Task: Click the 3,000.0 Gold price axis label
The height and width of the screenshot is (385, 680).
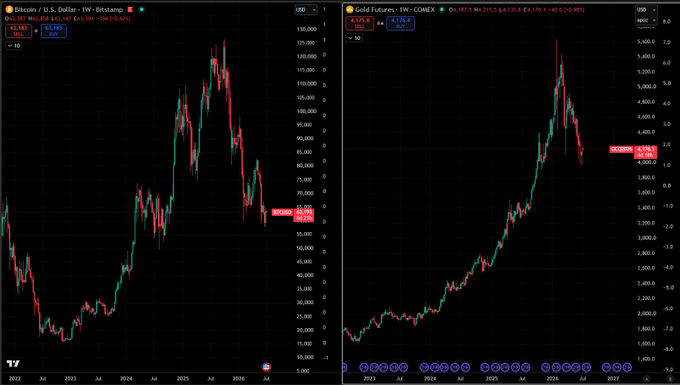Action: (646, 238)
